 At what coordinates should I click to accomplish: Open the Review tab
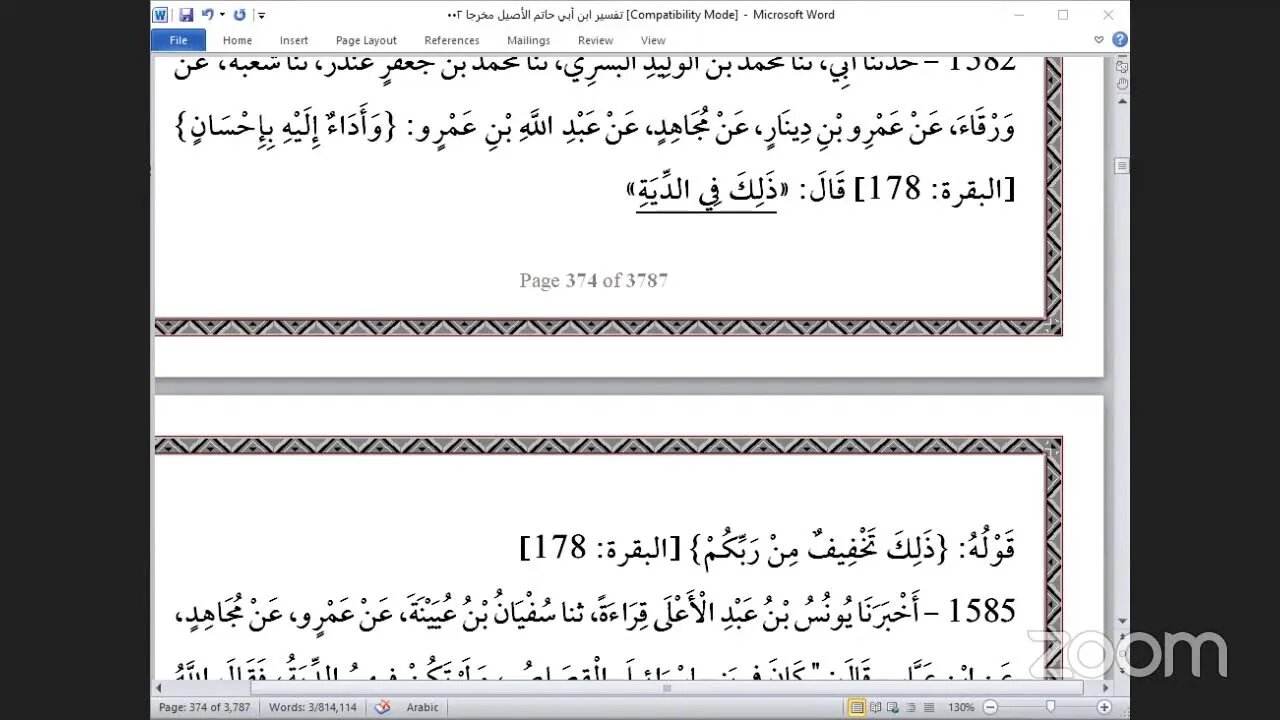coord(595,40)
